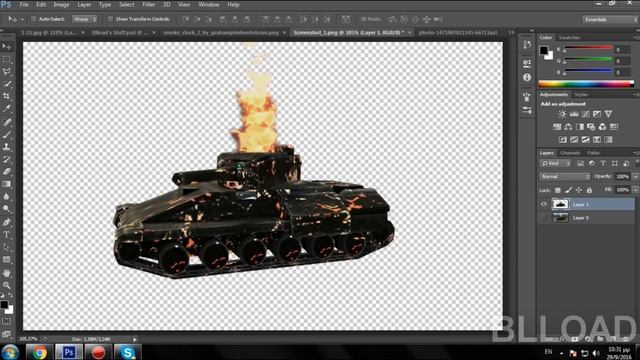Select the Brush tool

[7, 134]
